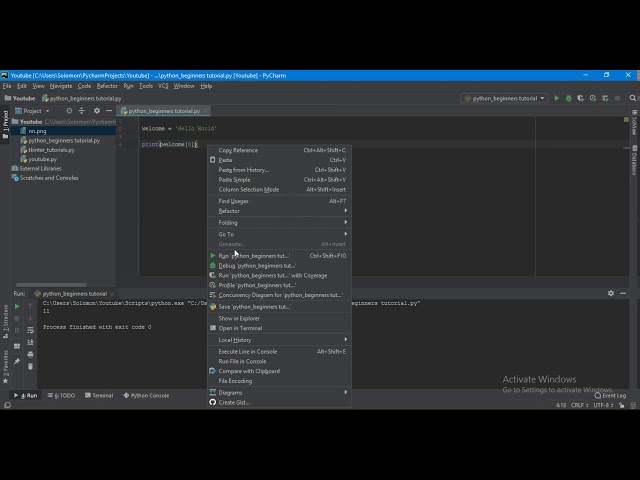The height and width of the screenshot is (480, 640).
Task: Open search everywhere magnifier icon
Action: point(632,98)
